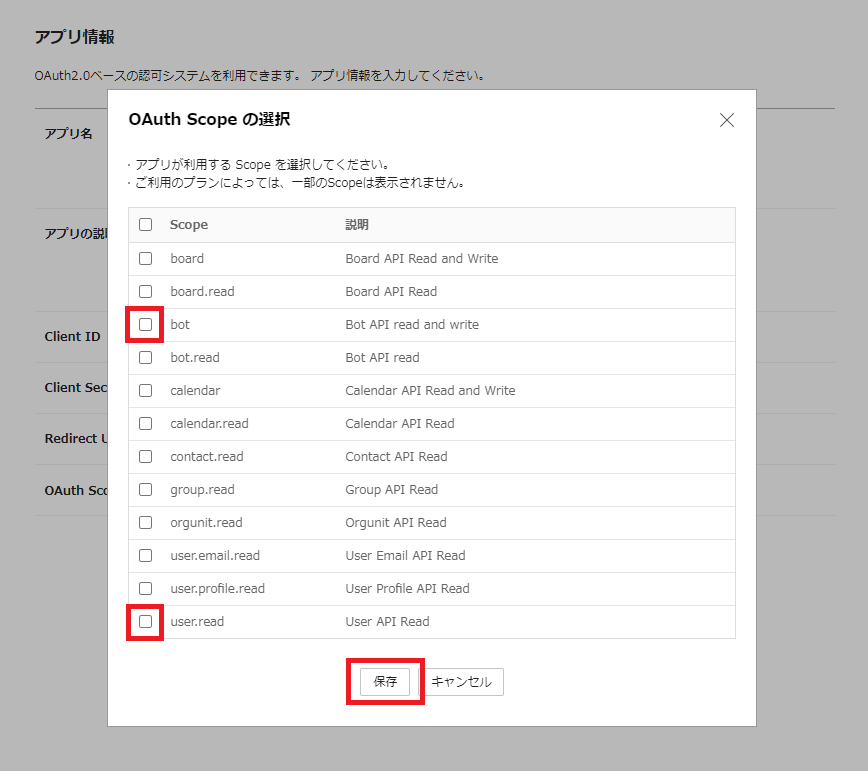868x771 pixels.
Task: Check the orgunit.read scope checkbox
Action: (x=146, y=522)
